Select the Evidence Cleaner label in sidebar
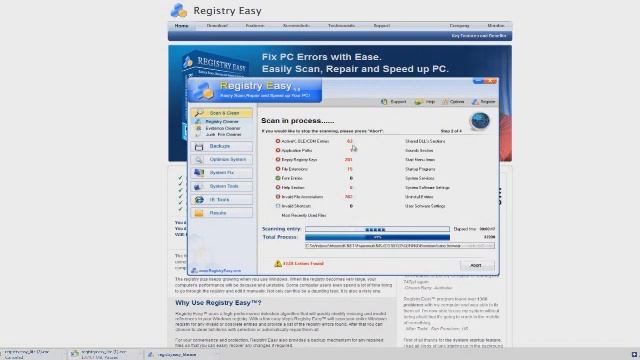640x360 pixels. [223, 128]
